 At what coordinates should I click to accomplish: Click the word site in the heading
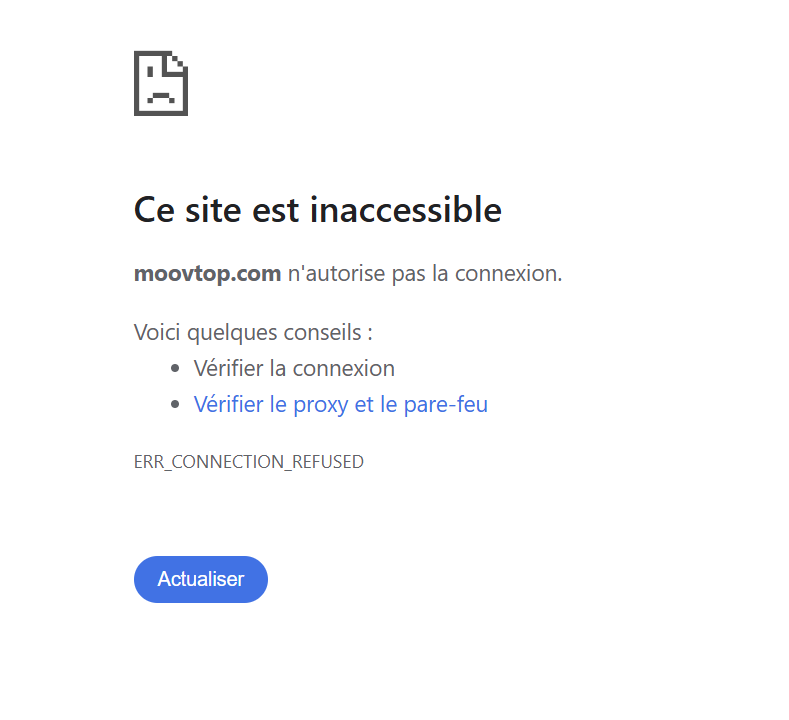[x=213, y=210]
